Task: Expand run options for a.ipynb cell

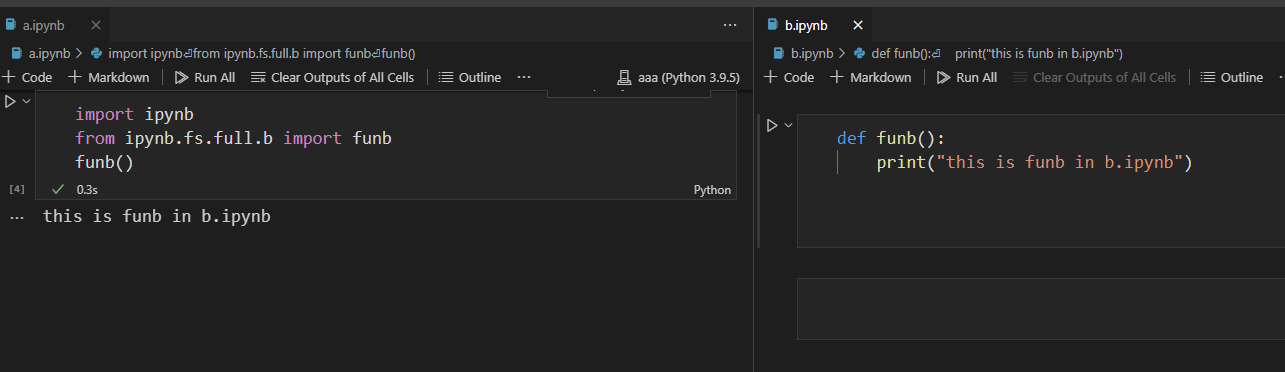Action: point(27,101)
